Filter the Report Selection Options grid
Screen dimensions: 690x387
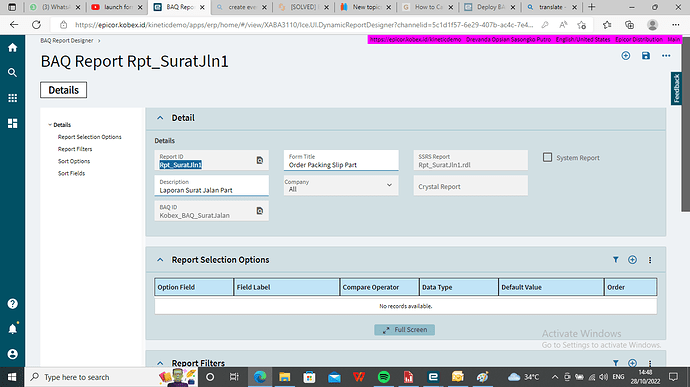[616, 260]
